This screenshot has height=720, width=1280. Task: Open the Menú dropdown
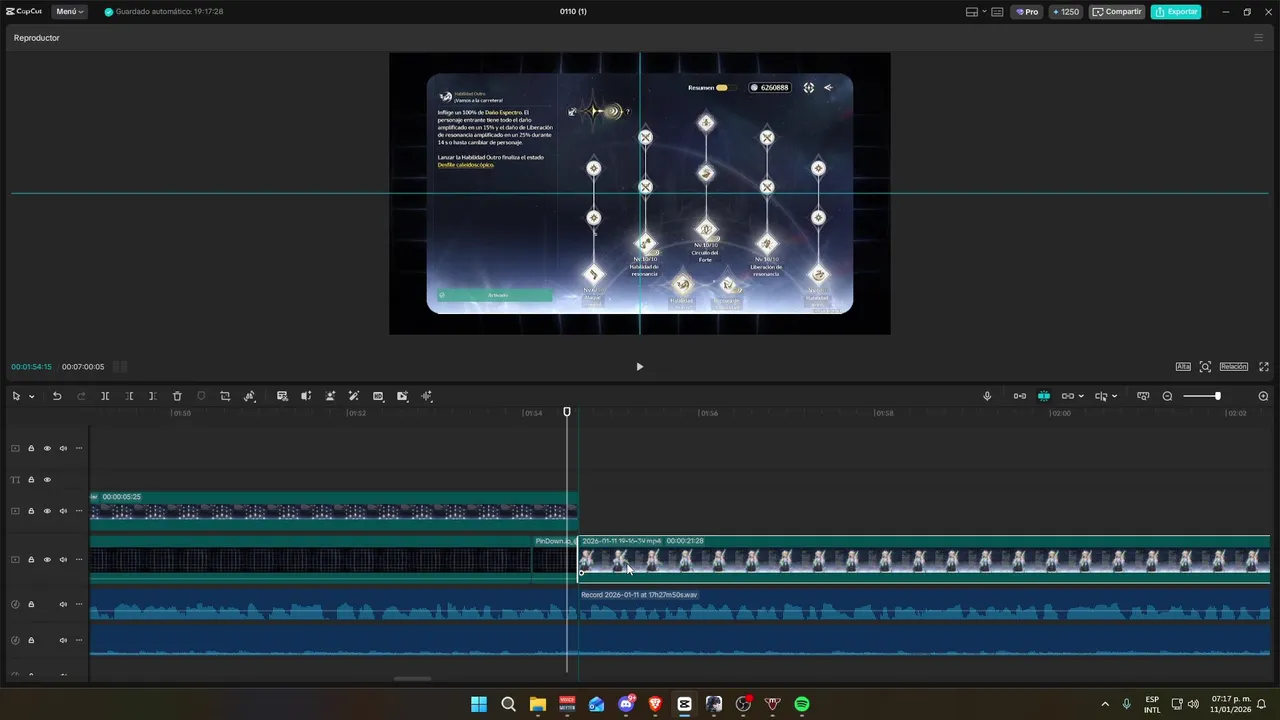[x=70, y=12]
